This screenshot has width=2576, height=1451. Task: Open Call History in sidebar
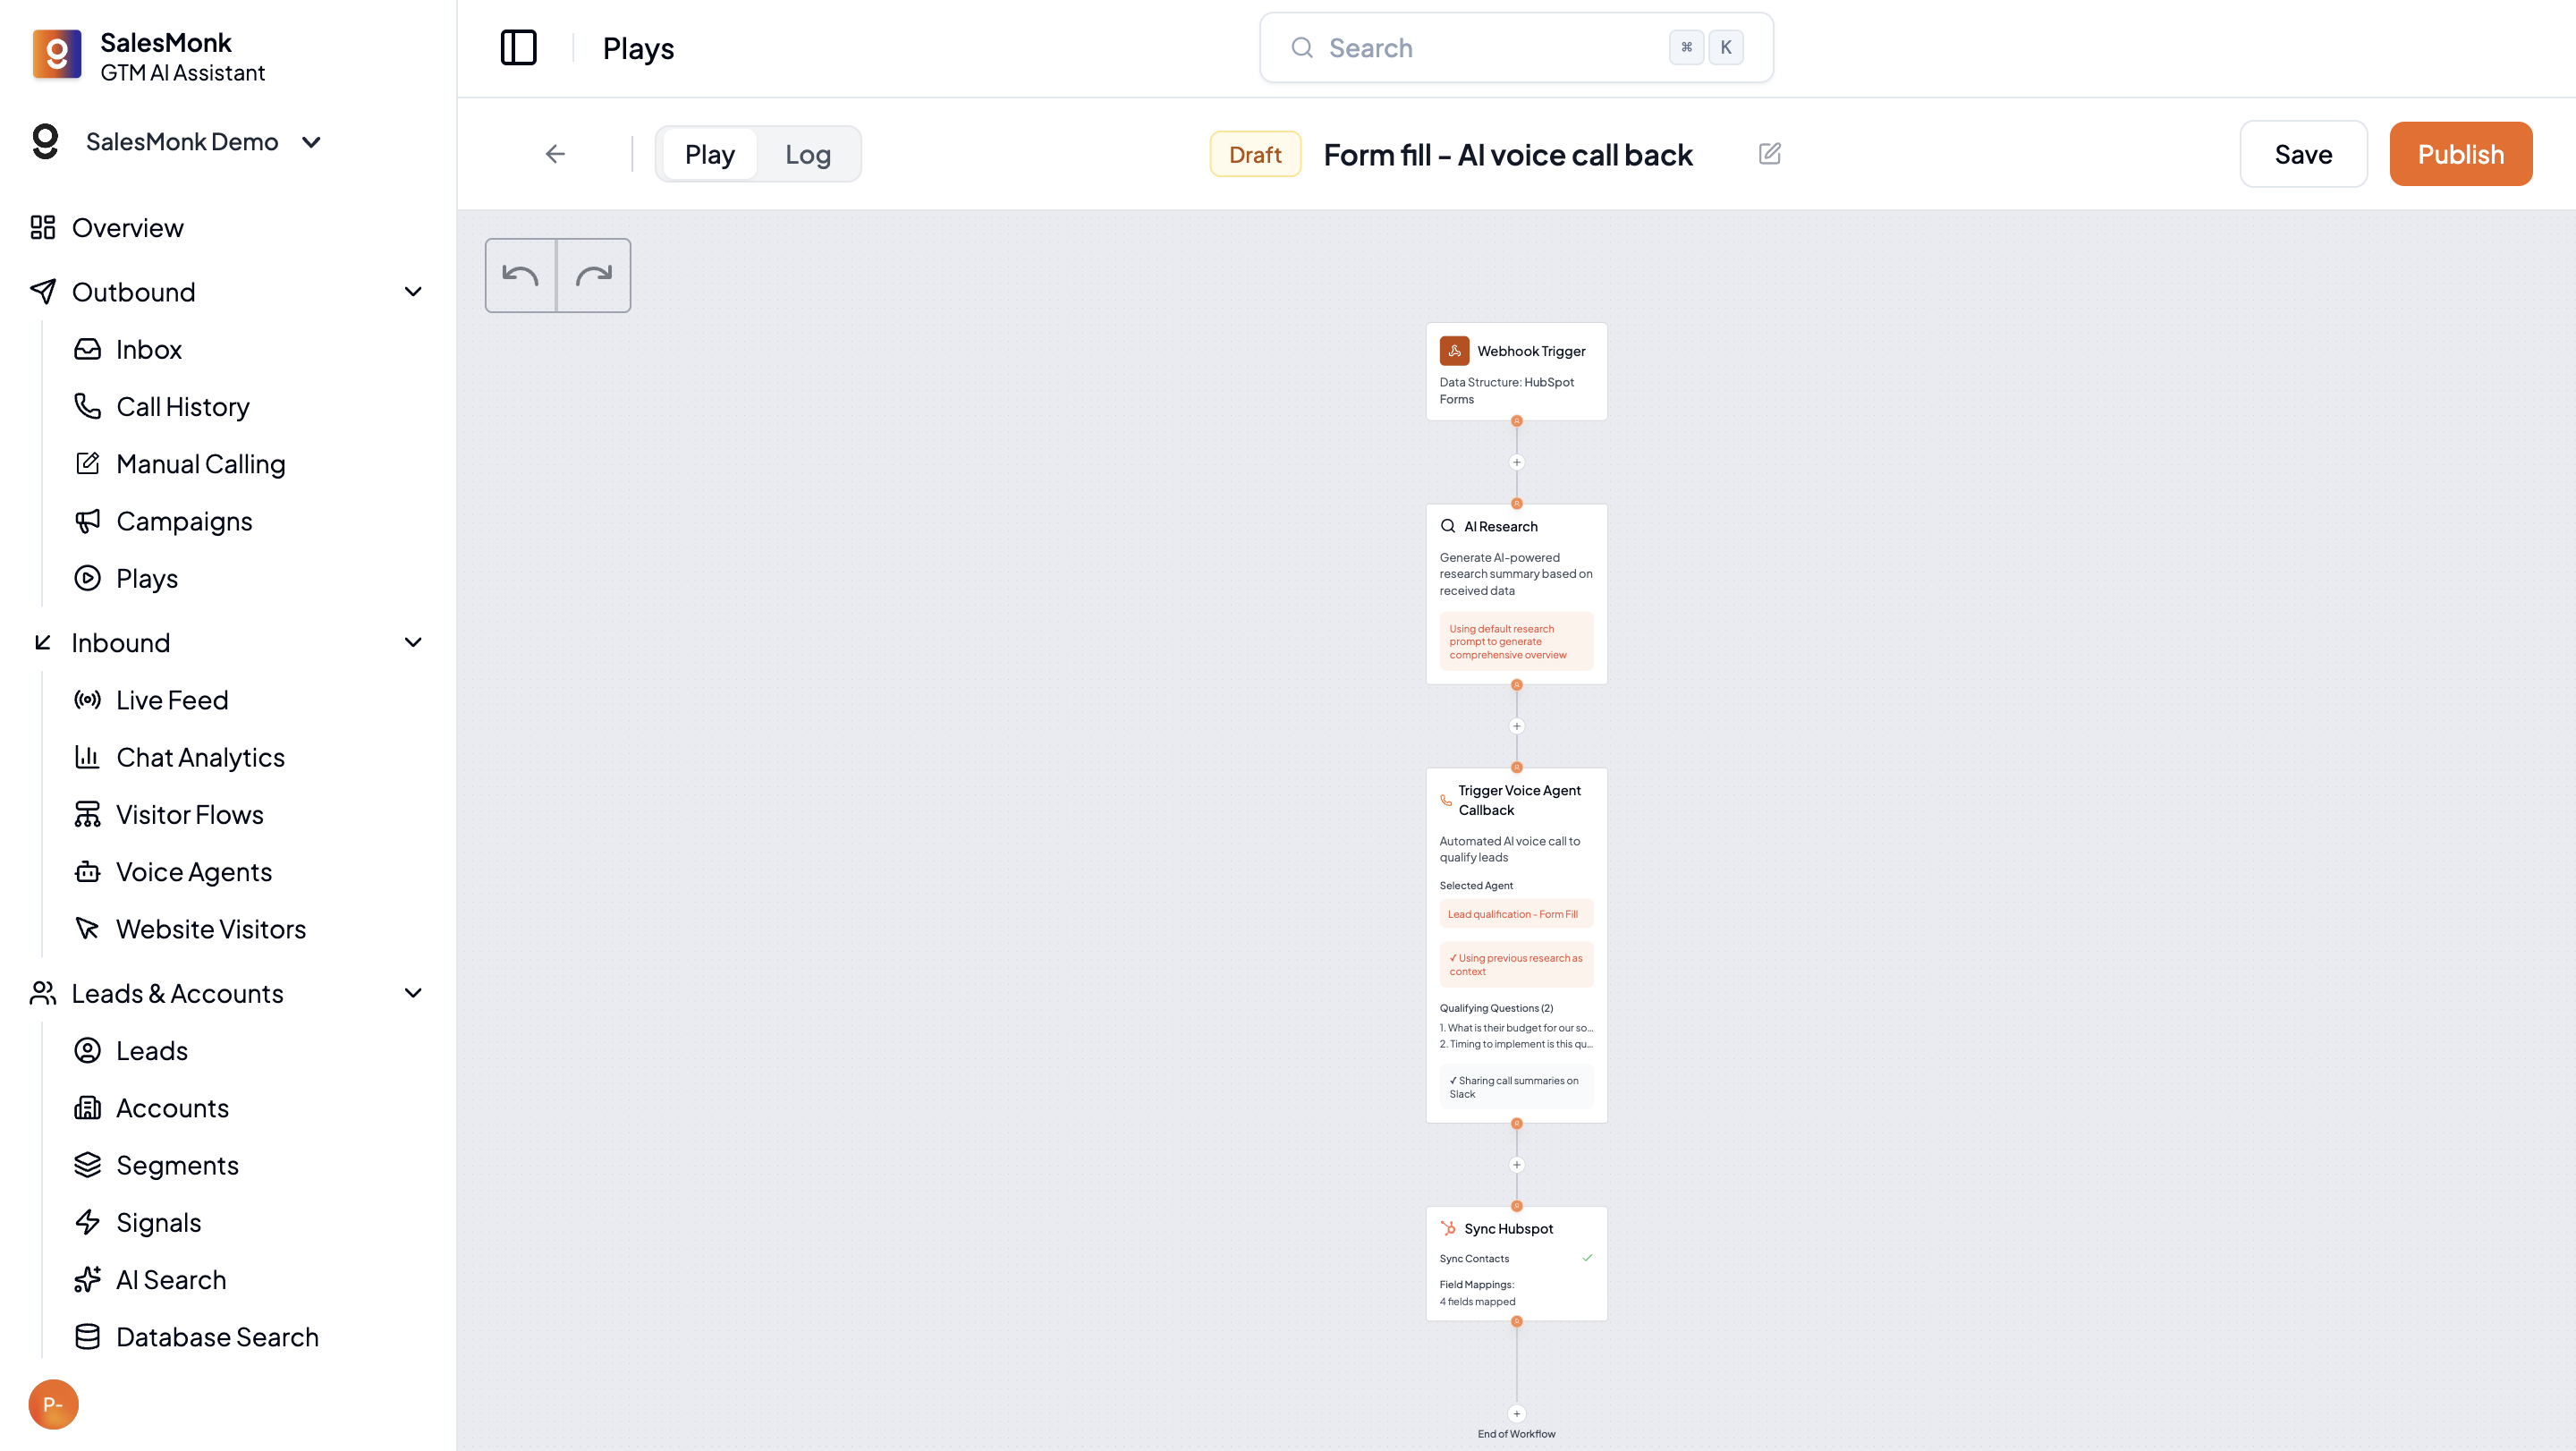182,407
